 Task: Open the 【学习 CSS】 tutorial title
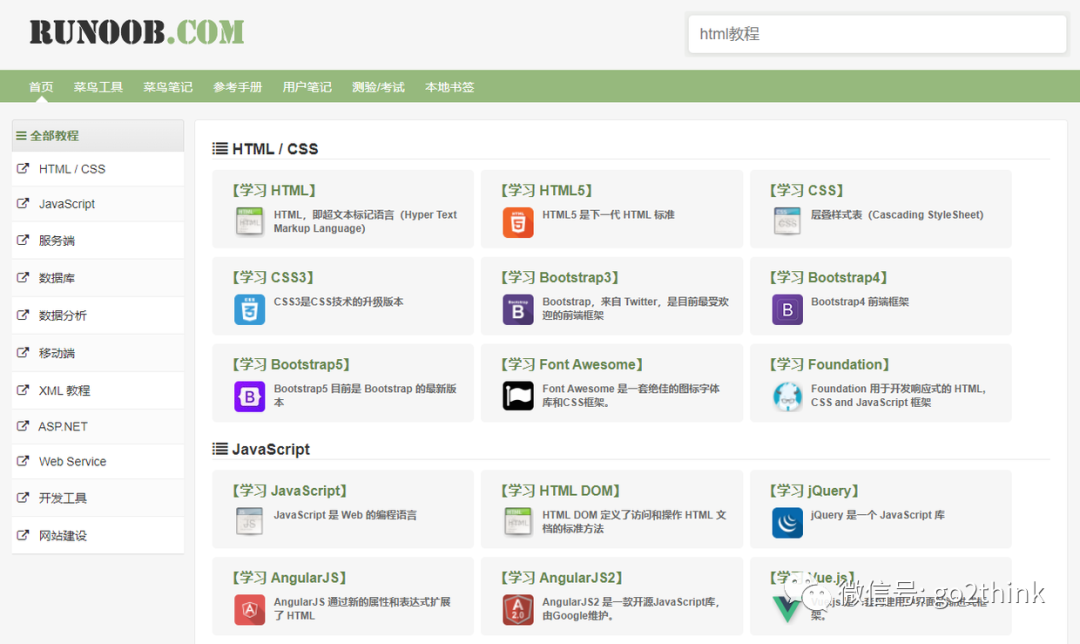[807, 190]
